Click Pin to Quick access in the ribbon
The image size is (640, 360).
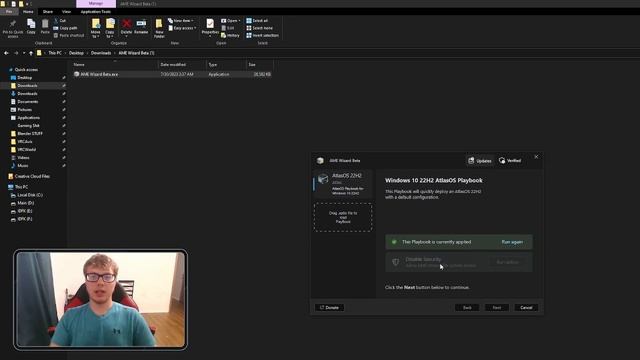[13, 29]
